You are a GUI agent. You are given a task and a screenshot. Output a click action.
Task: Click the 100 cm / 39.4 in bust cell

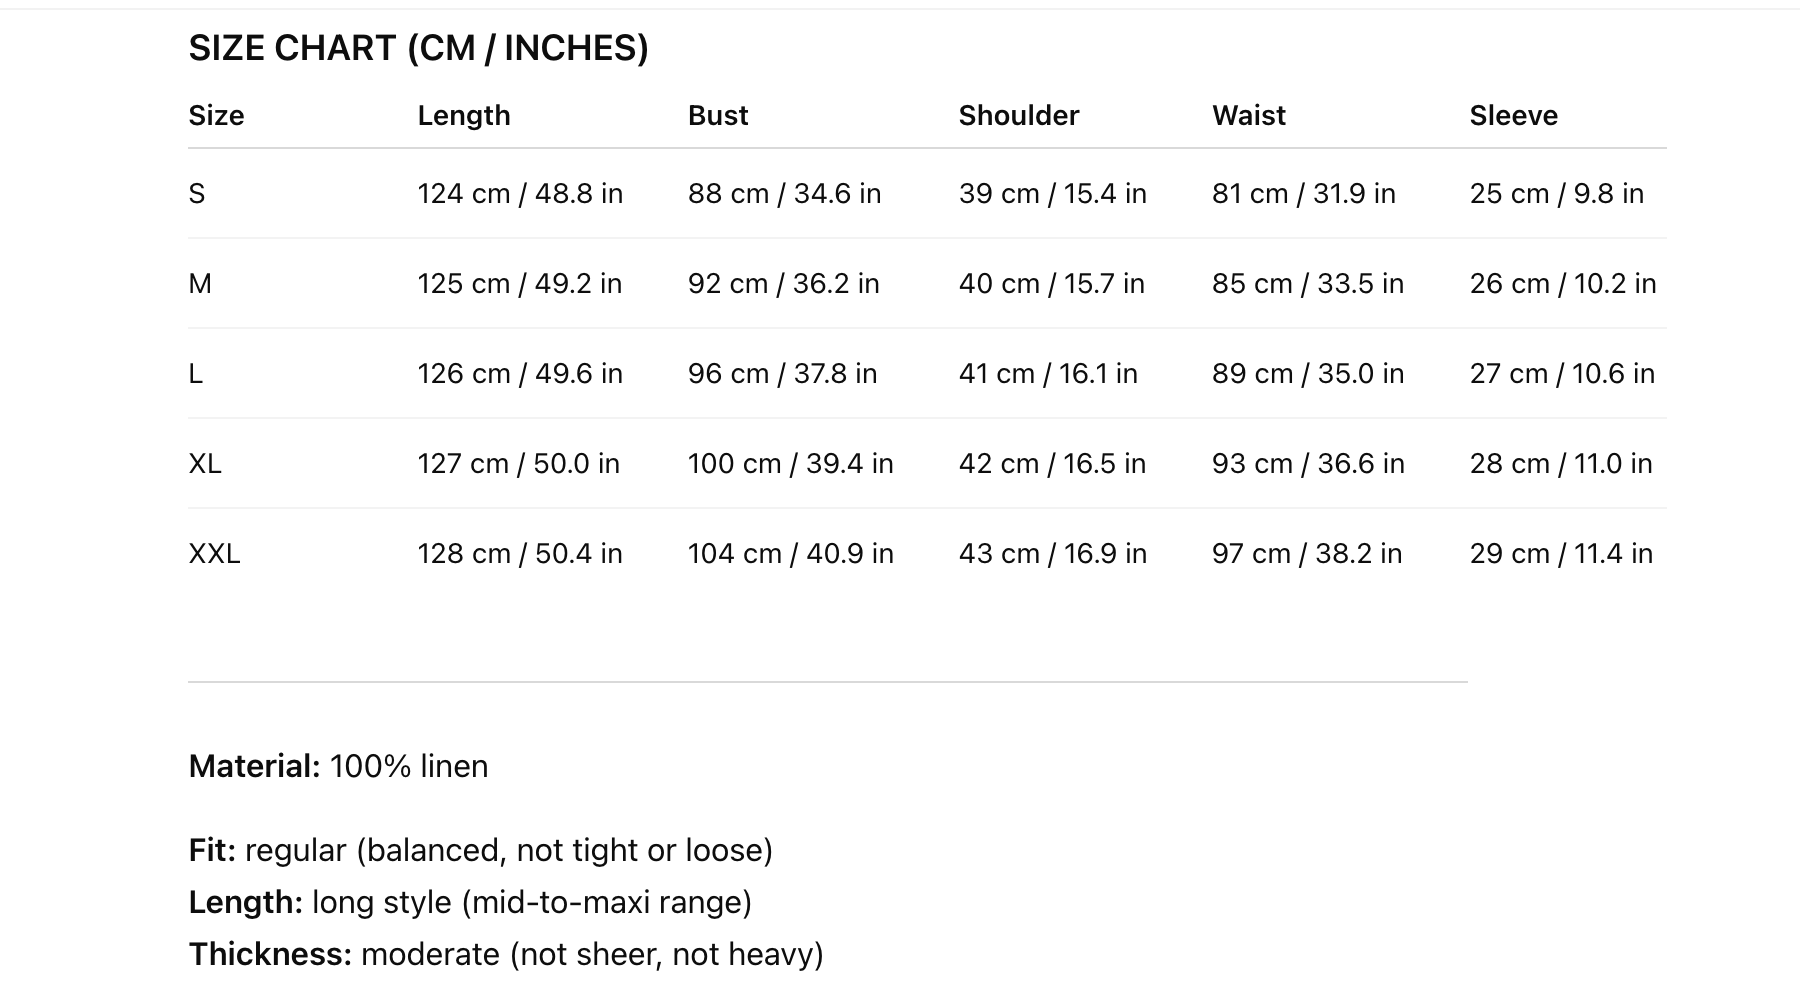pyautogui.click(x=790, y=463)
